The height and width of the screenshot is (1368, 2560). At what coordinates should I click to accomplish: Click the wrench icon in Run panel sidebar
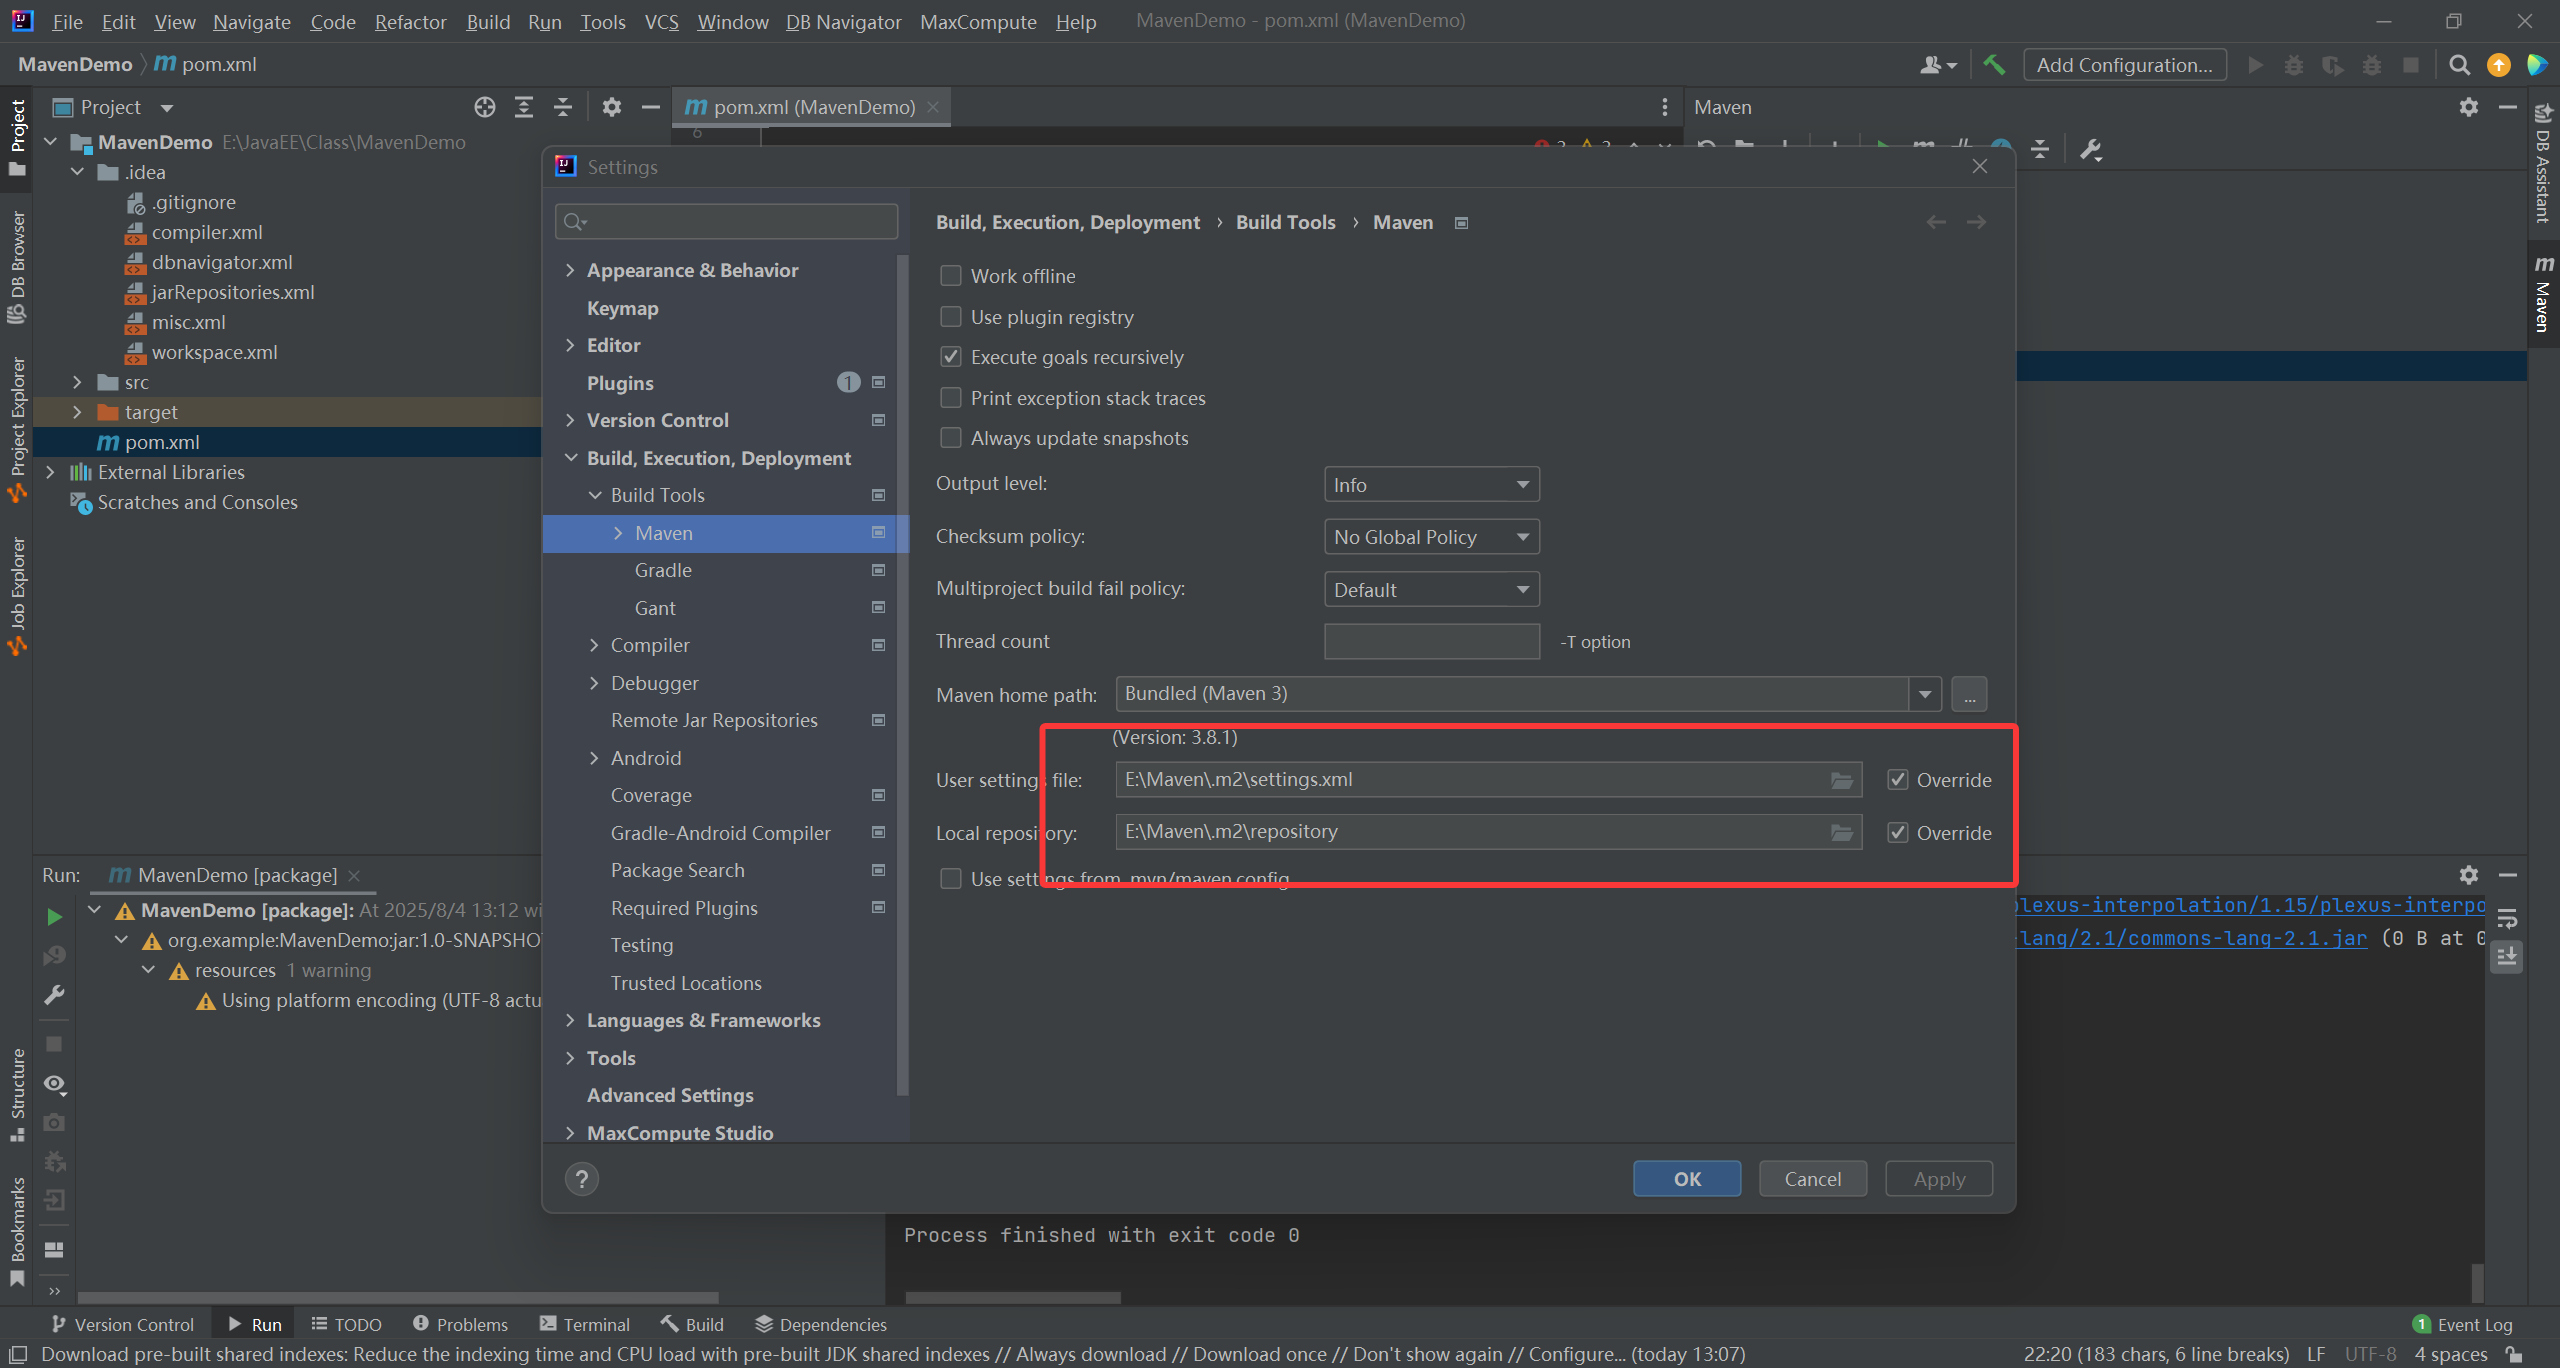pos(54,995)
